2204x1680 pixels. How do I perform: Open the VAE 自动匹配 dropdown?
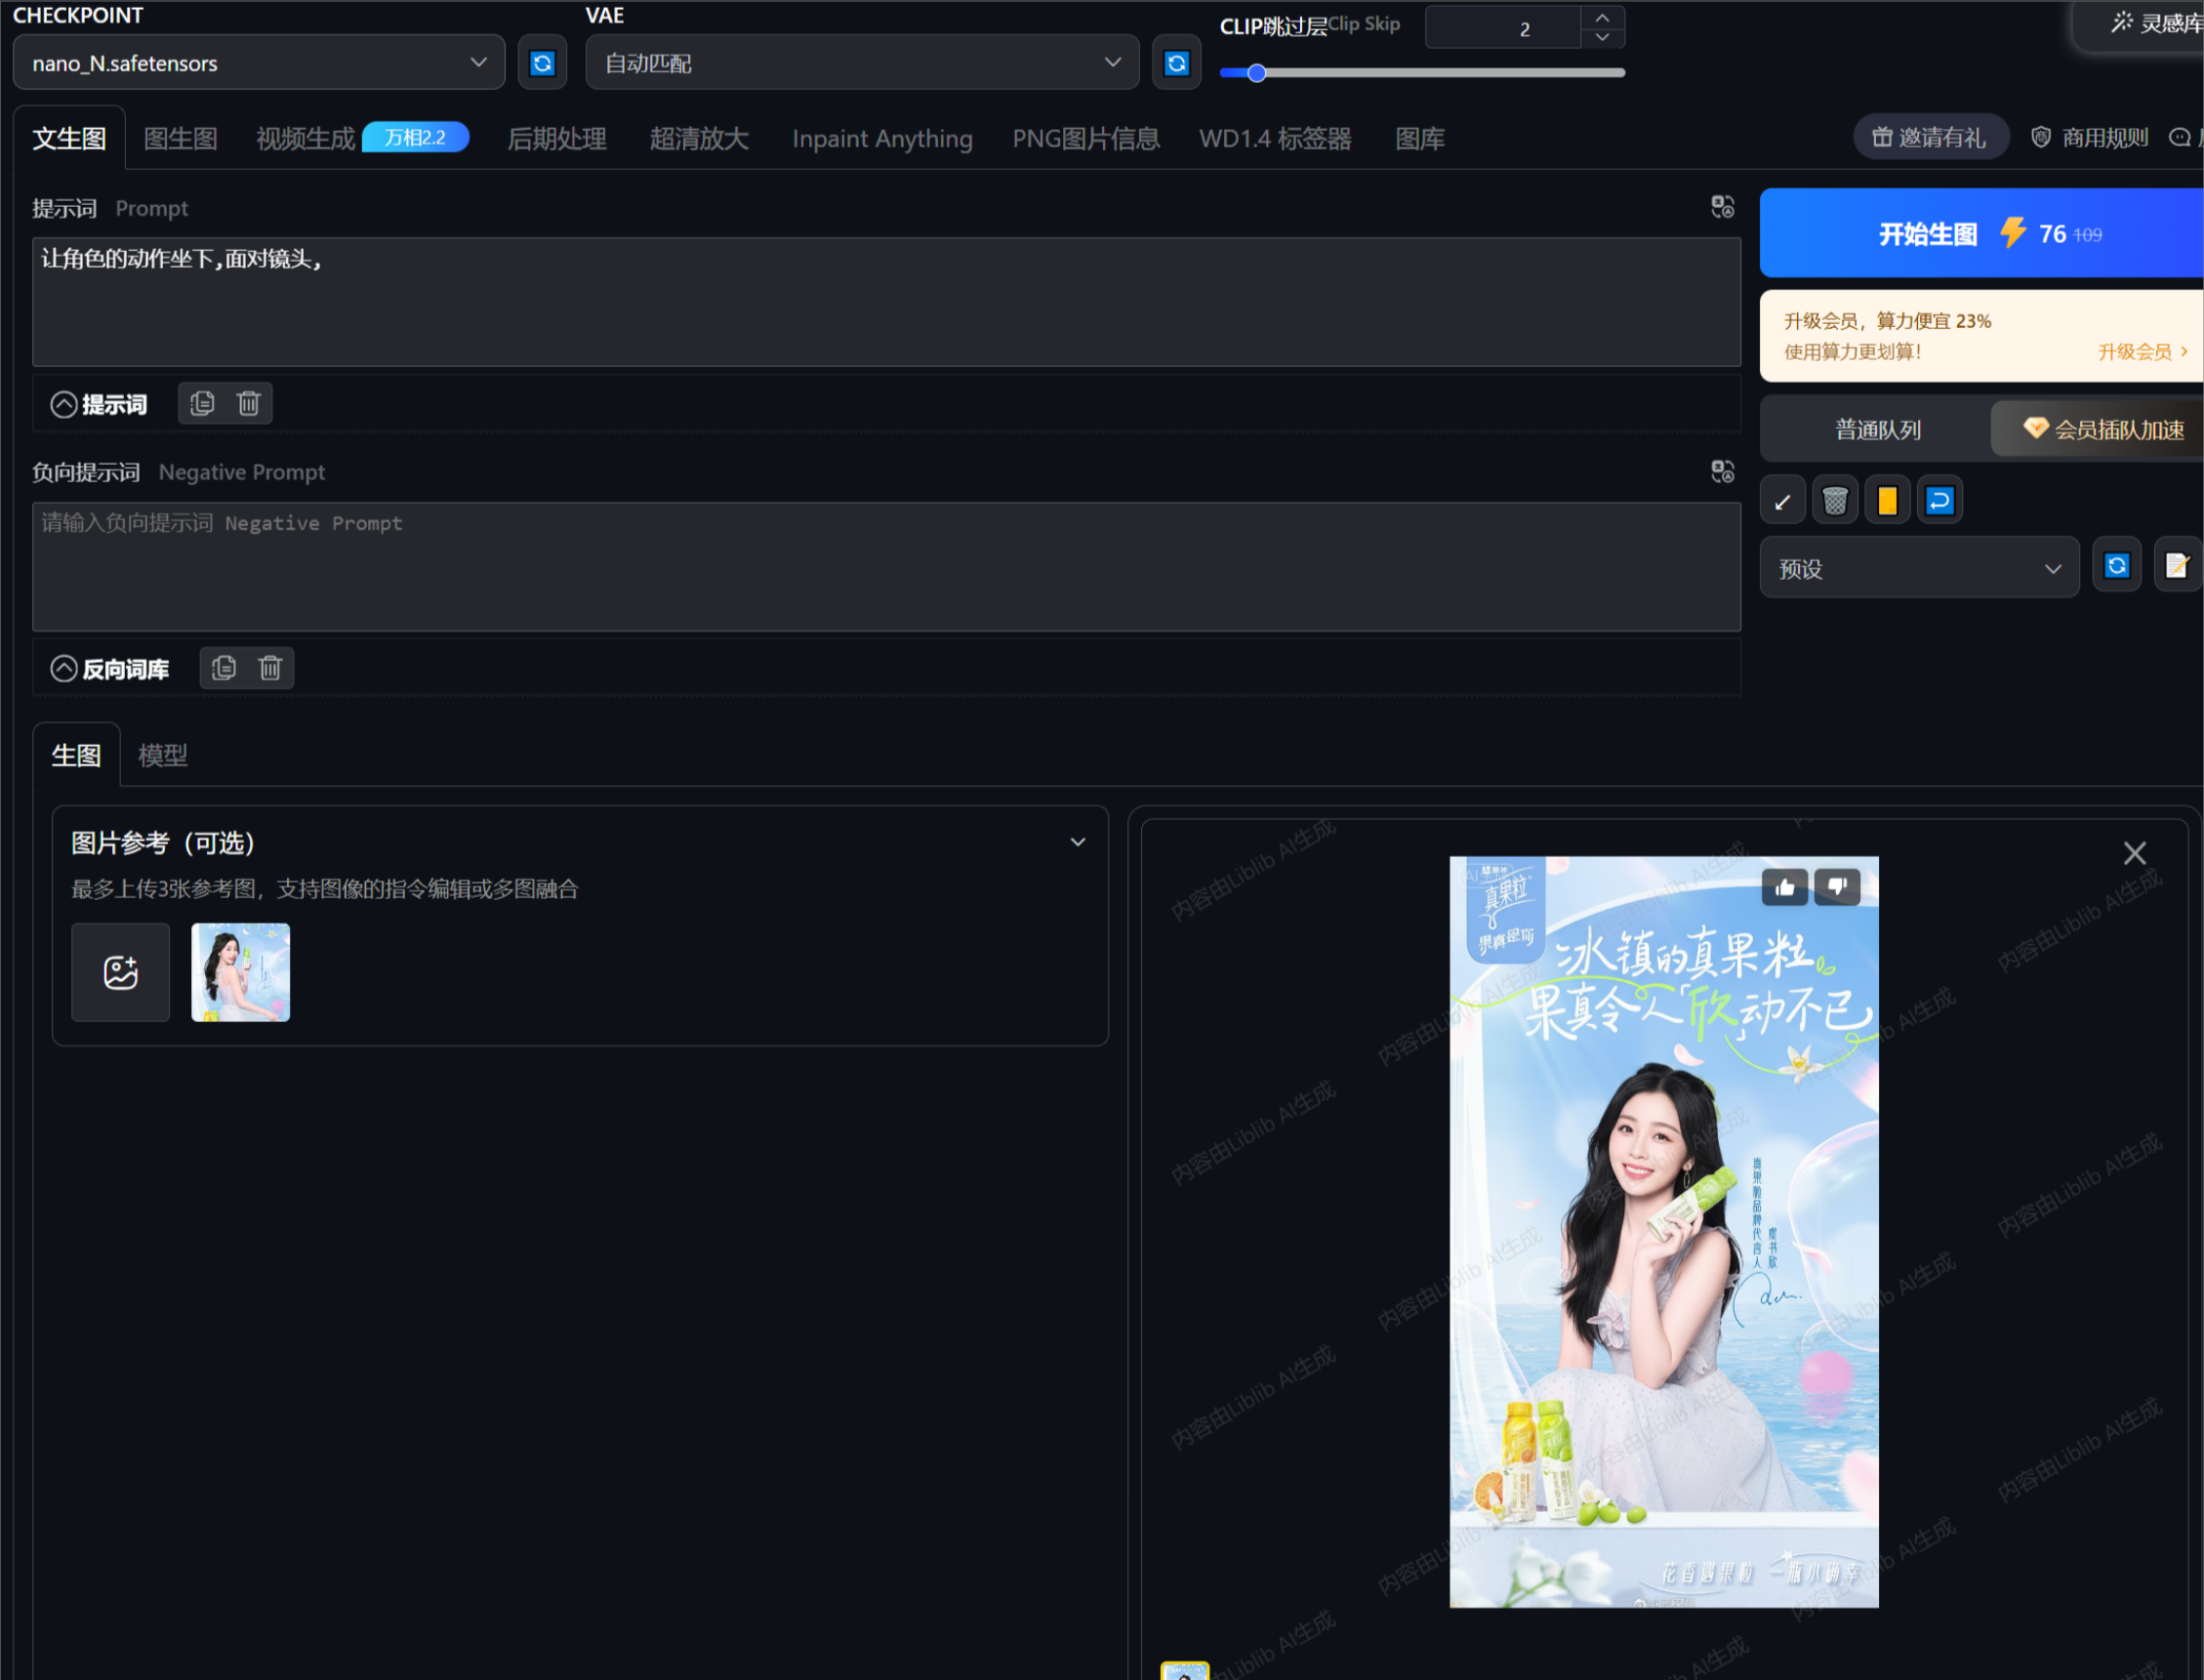click(861, 63)
